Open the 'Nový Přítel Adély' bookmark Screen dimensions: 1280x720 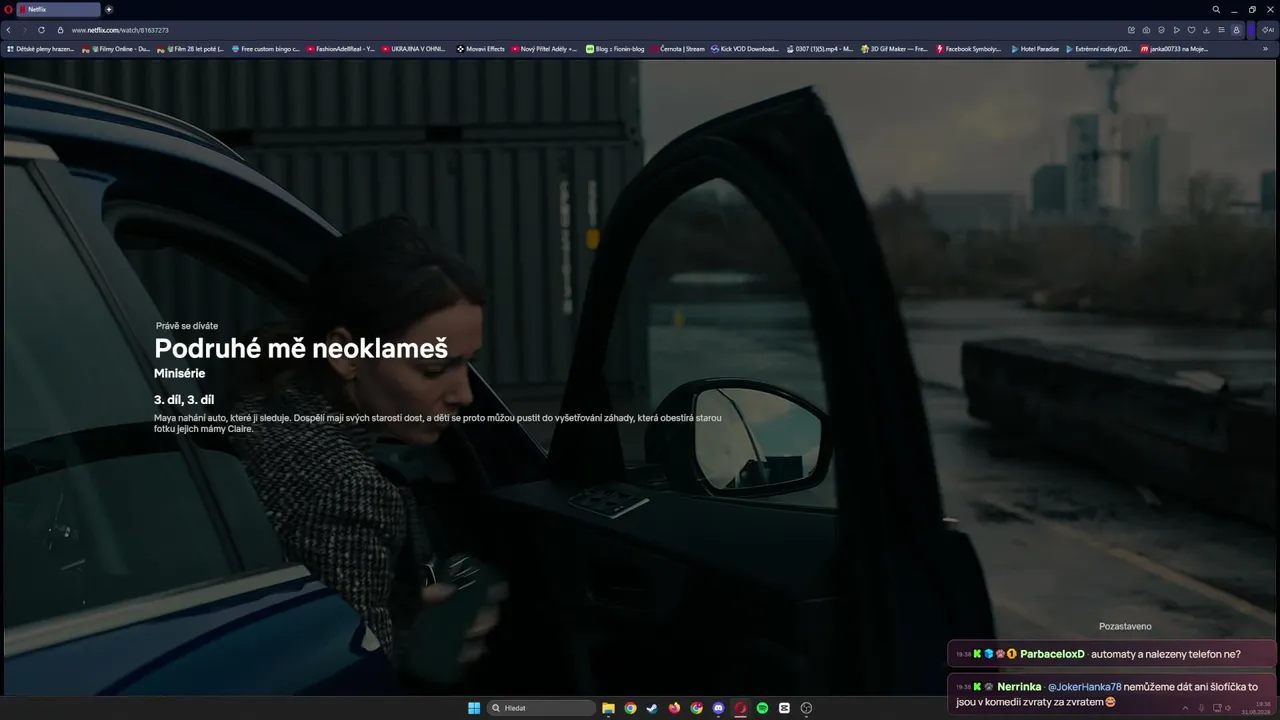click(x=544, y=49)
